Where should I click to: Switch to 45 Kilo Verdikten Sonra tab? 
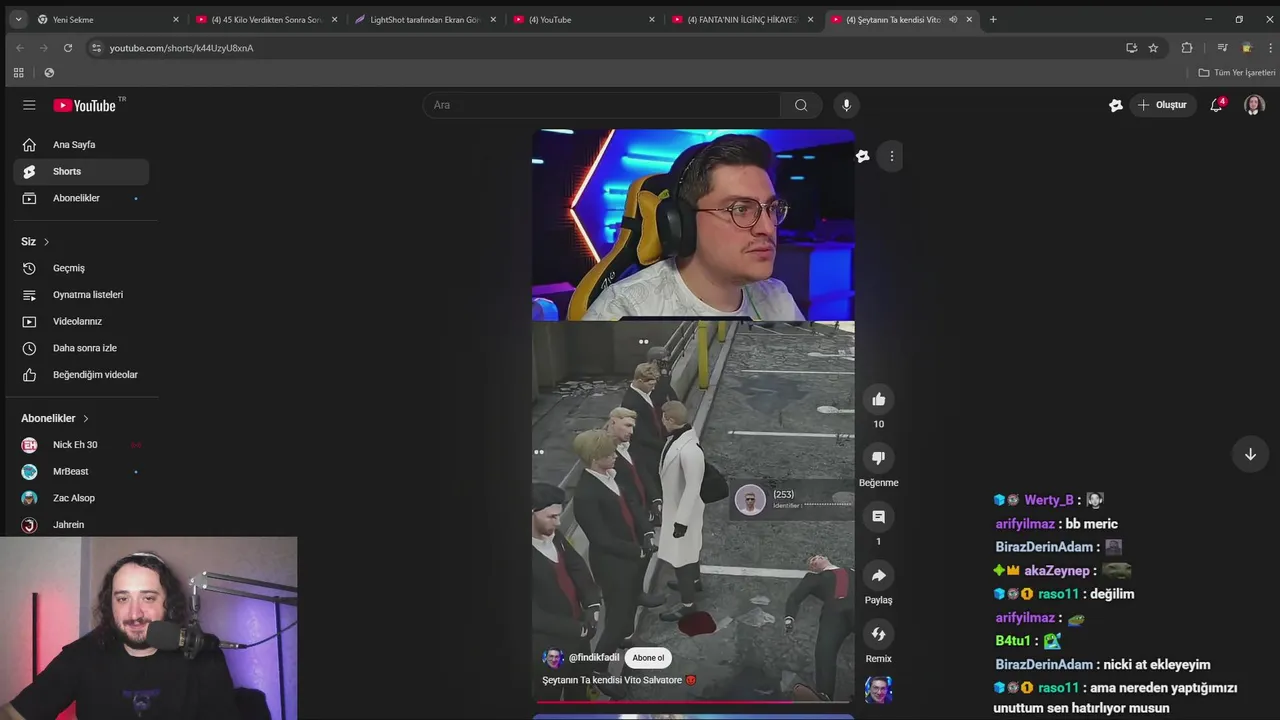[x=266, y=20]
